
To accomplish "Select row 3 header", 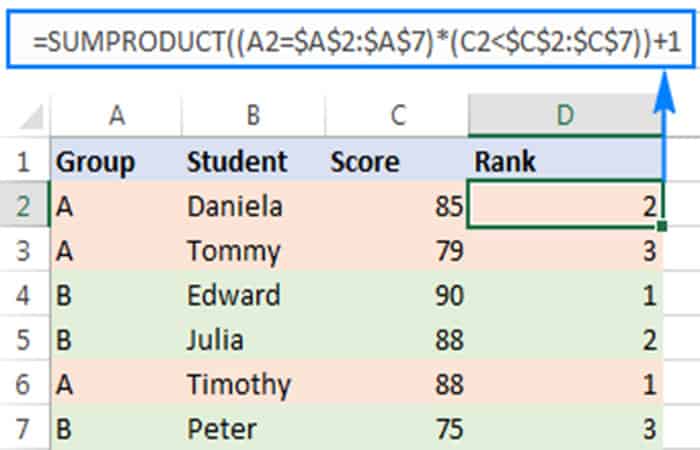I will tap(25, 250).
